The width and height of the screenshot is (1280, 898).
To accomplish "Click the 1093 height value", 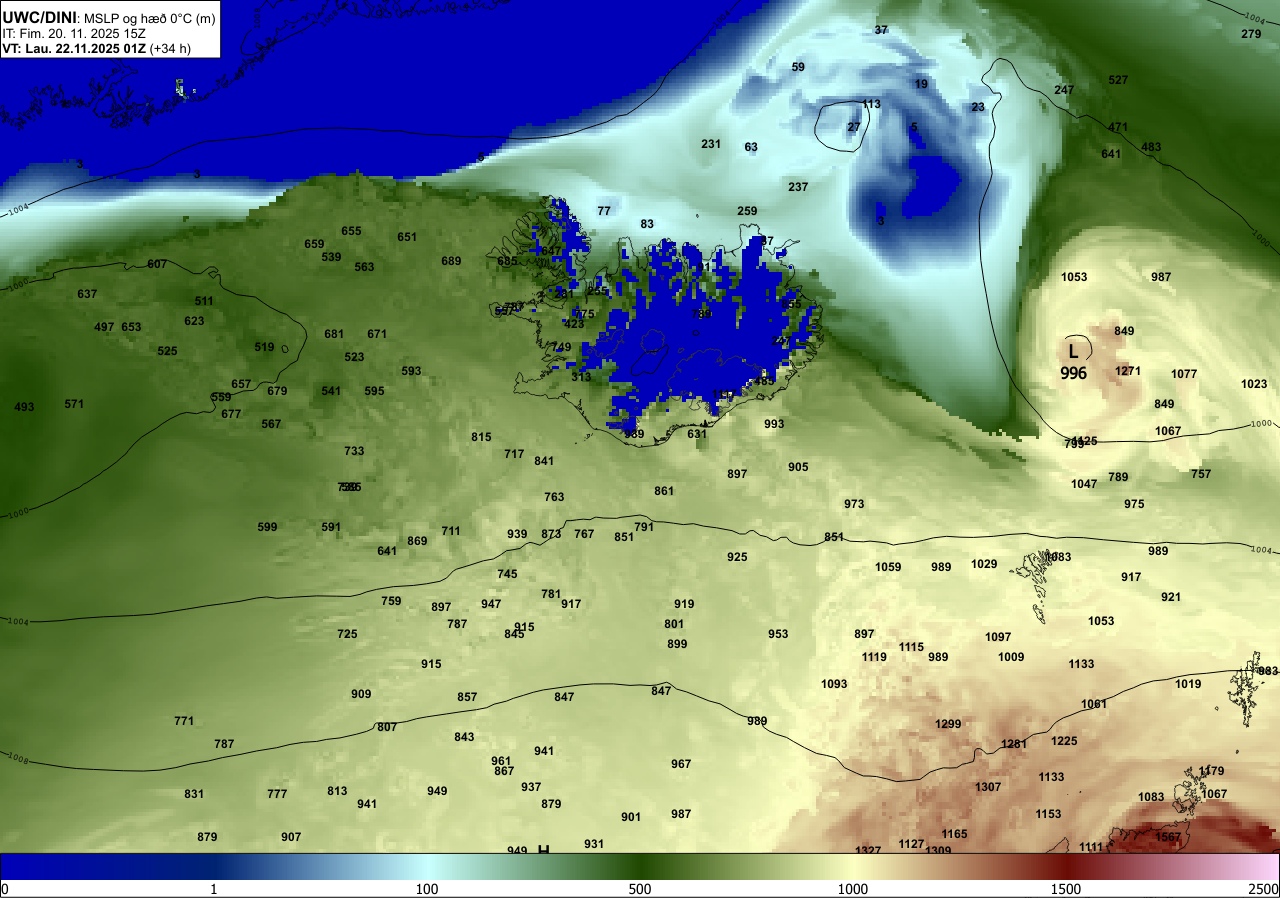I will tap(834, 684).
